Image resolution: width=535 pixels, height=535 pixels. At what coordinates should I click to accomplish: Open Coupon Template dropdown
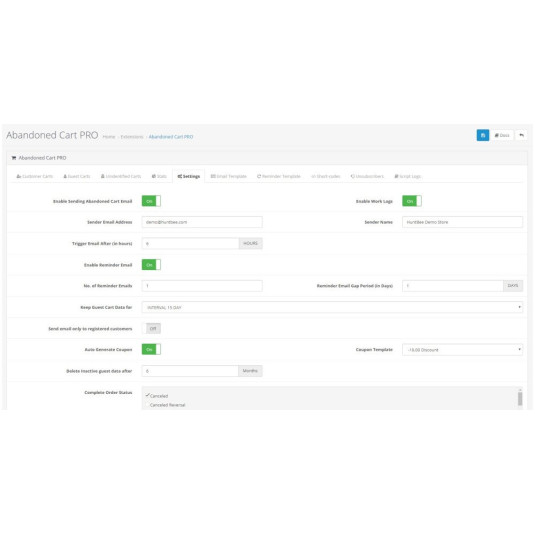[x=462, y=350]
